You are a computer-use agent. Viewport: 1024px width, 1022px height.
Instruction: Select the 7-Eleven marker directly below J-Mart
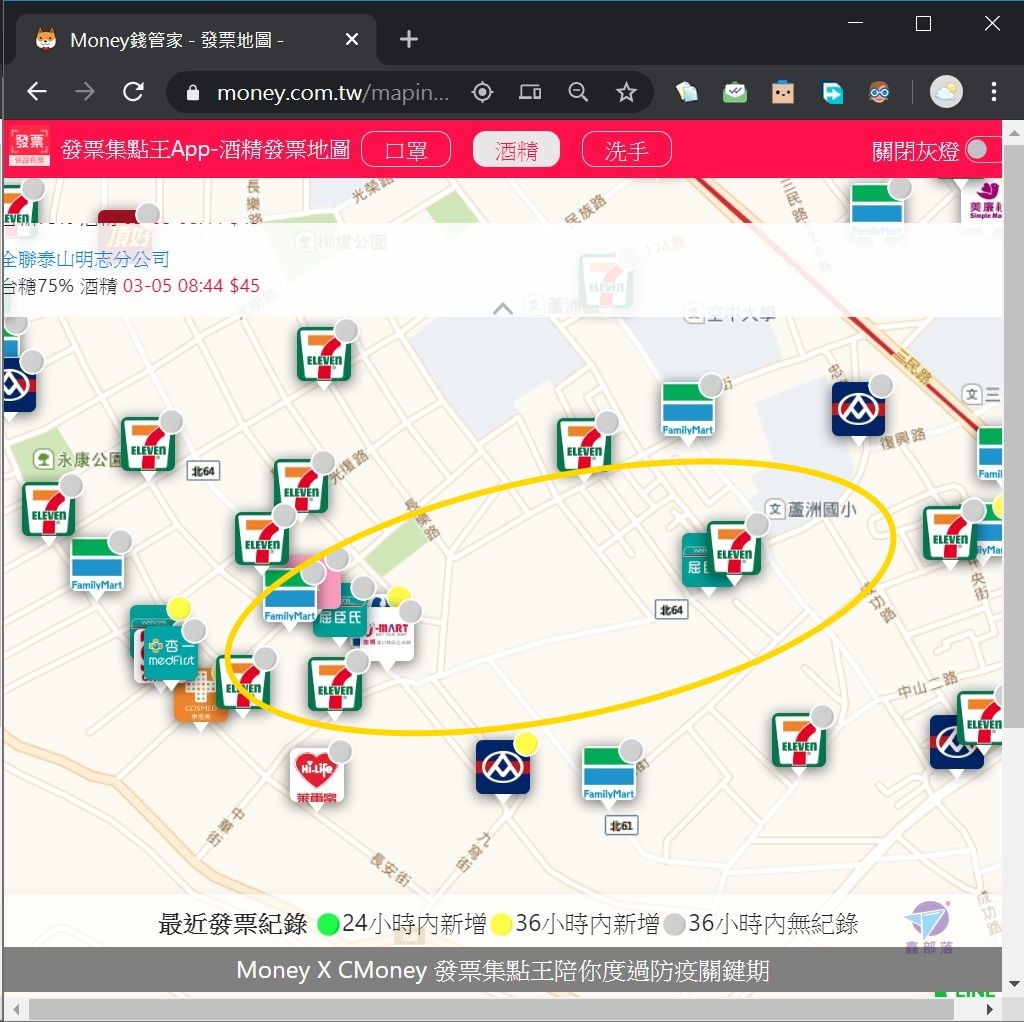(x=335, y=684)
